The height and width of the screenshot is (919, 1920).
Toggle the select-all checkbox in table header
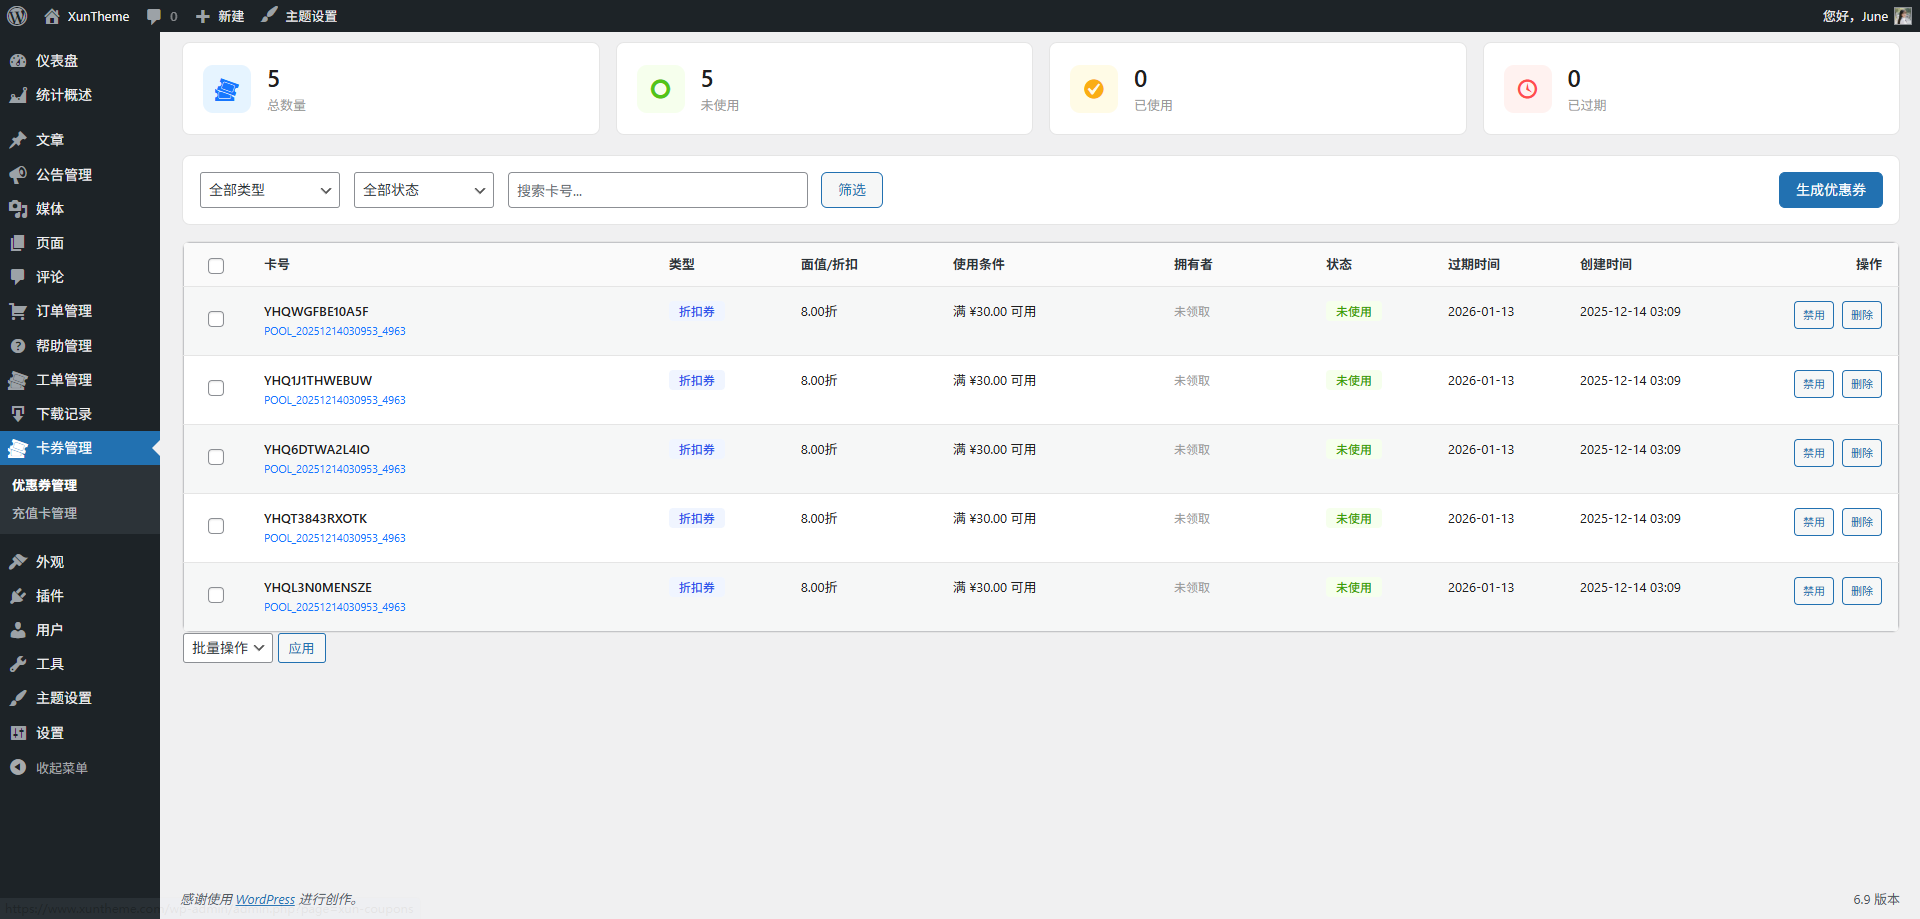pyautogui.click(x=216, y=266)
